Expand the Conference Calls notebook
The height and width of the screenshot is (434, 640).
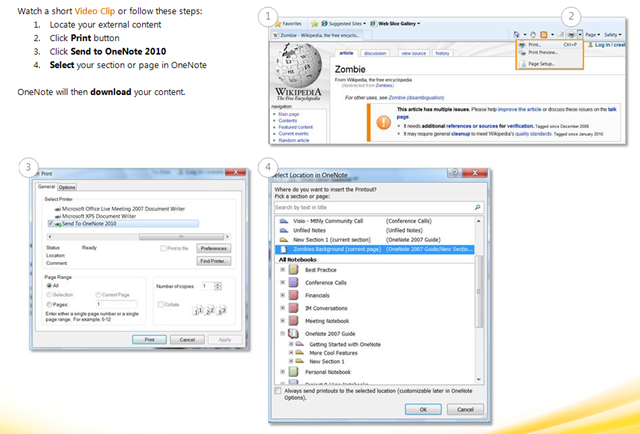tap(283, 283)
